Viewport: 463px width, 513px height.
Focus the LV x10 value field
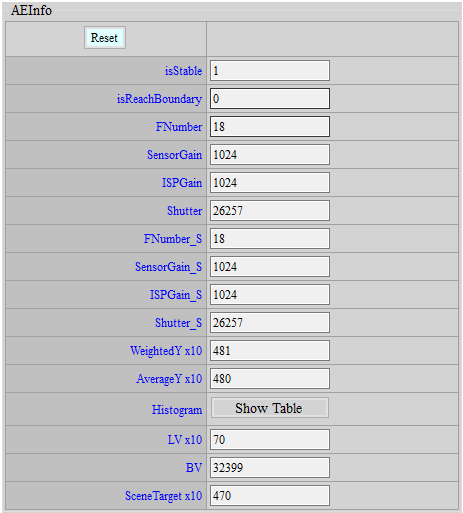tap(270, 440)
